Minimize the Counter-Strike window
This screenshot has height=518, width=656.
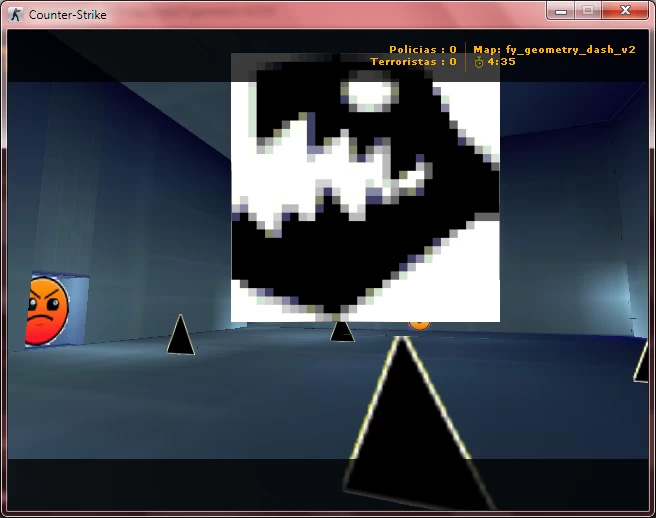pyautogui.click(x=561, y=11)
